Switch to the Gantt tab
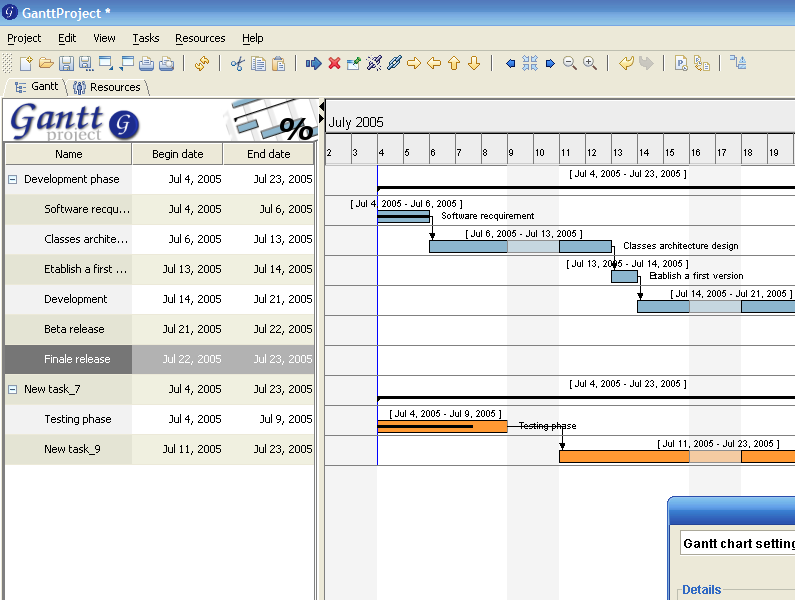 (x=36, y=87)
